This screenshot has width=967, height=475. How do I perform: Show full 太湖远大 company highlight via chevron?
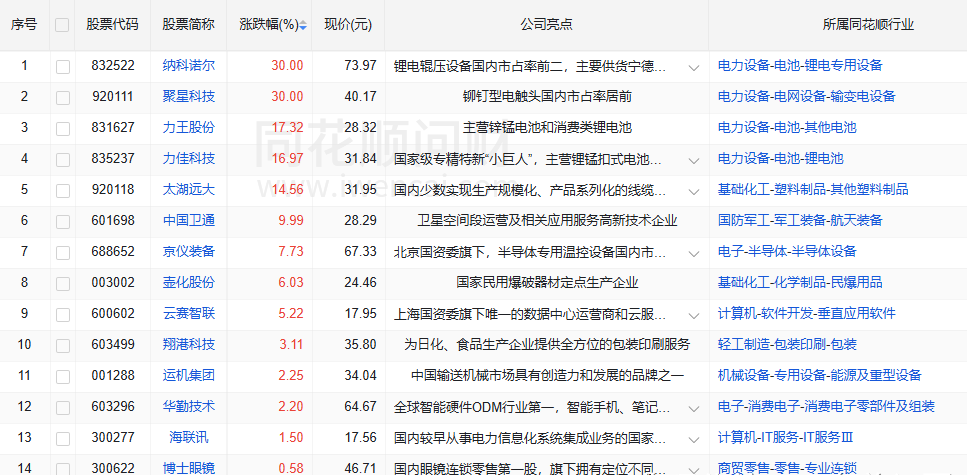[694, 191]
